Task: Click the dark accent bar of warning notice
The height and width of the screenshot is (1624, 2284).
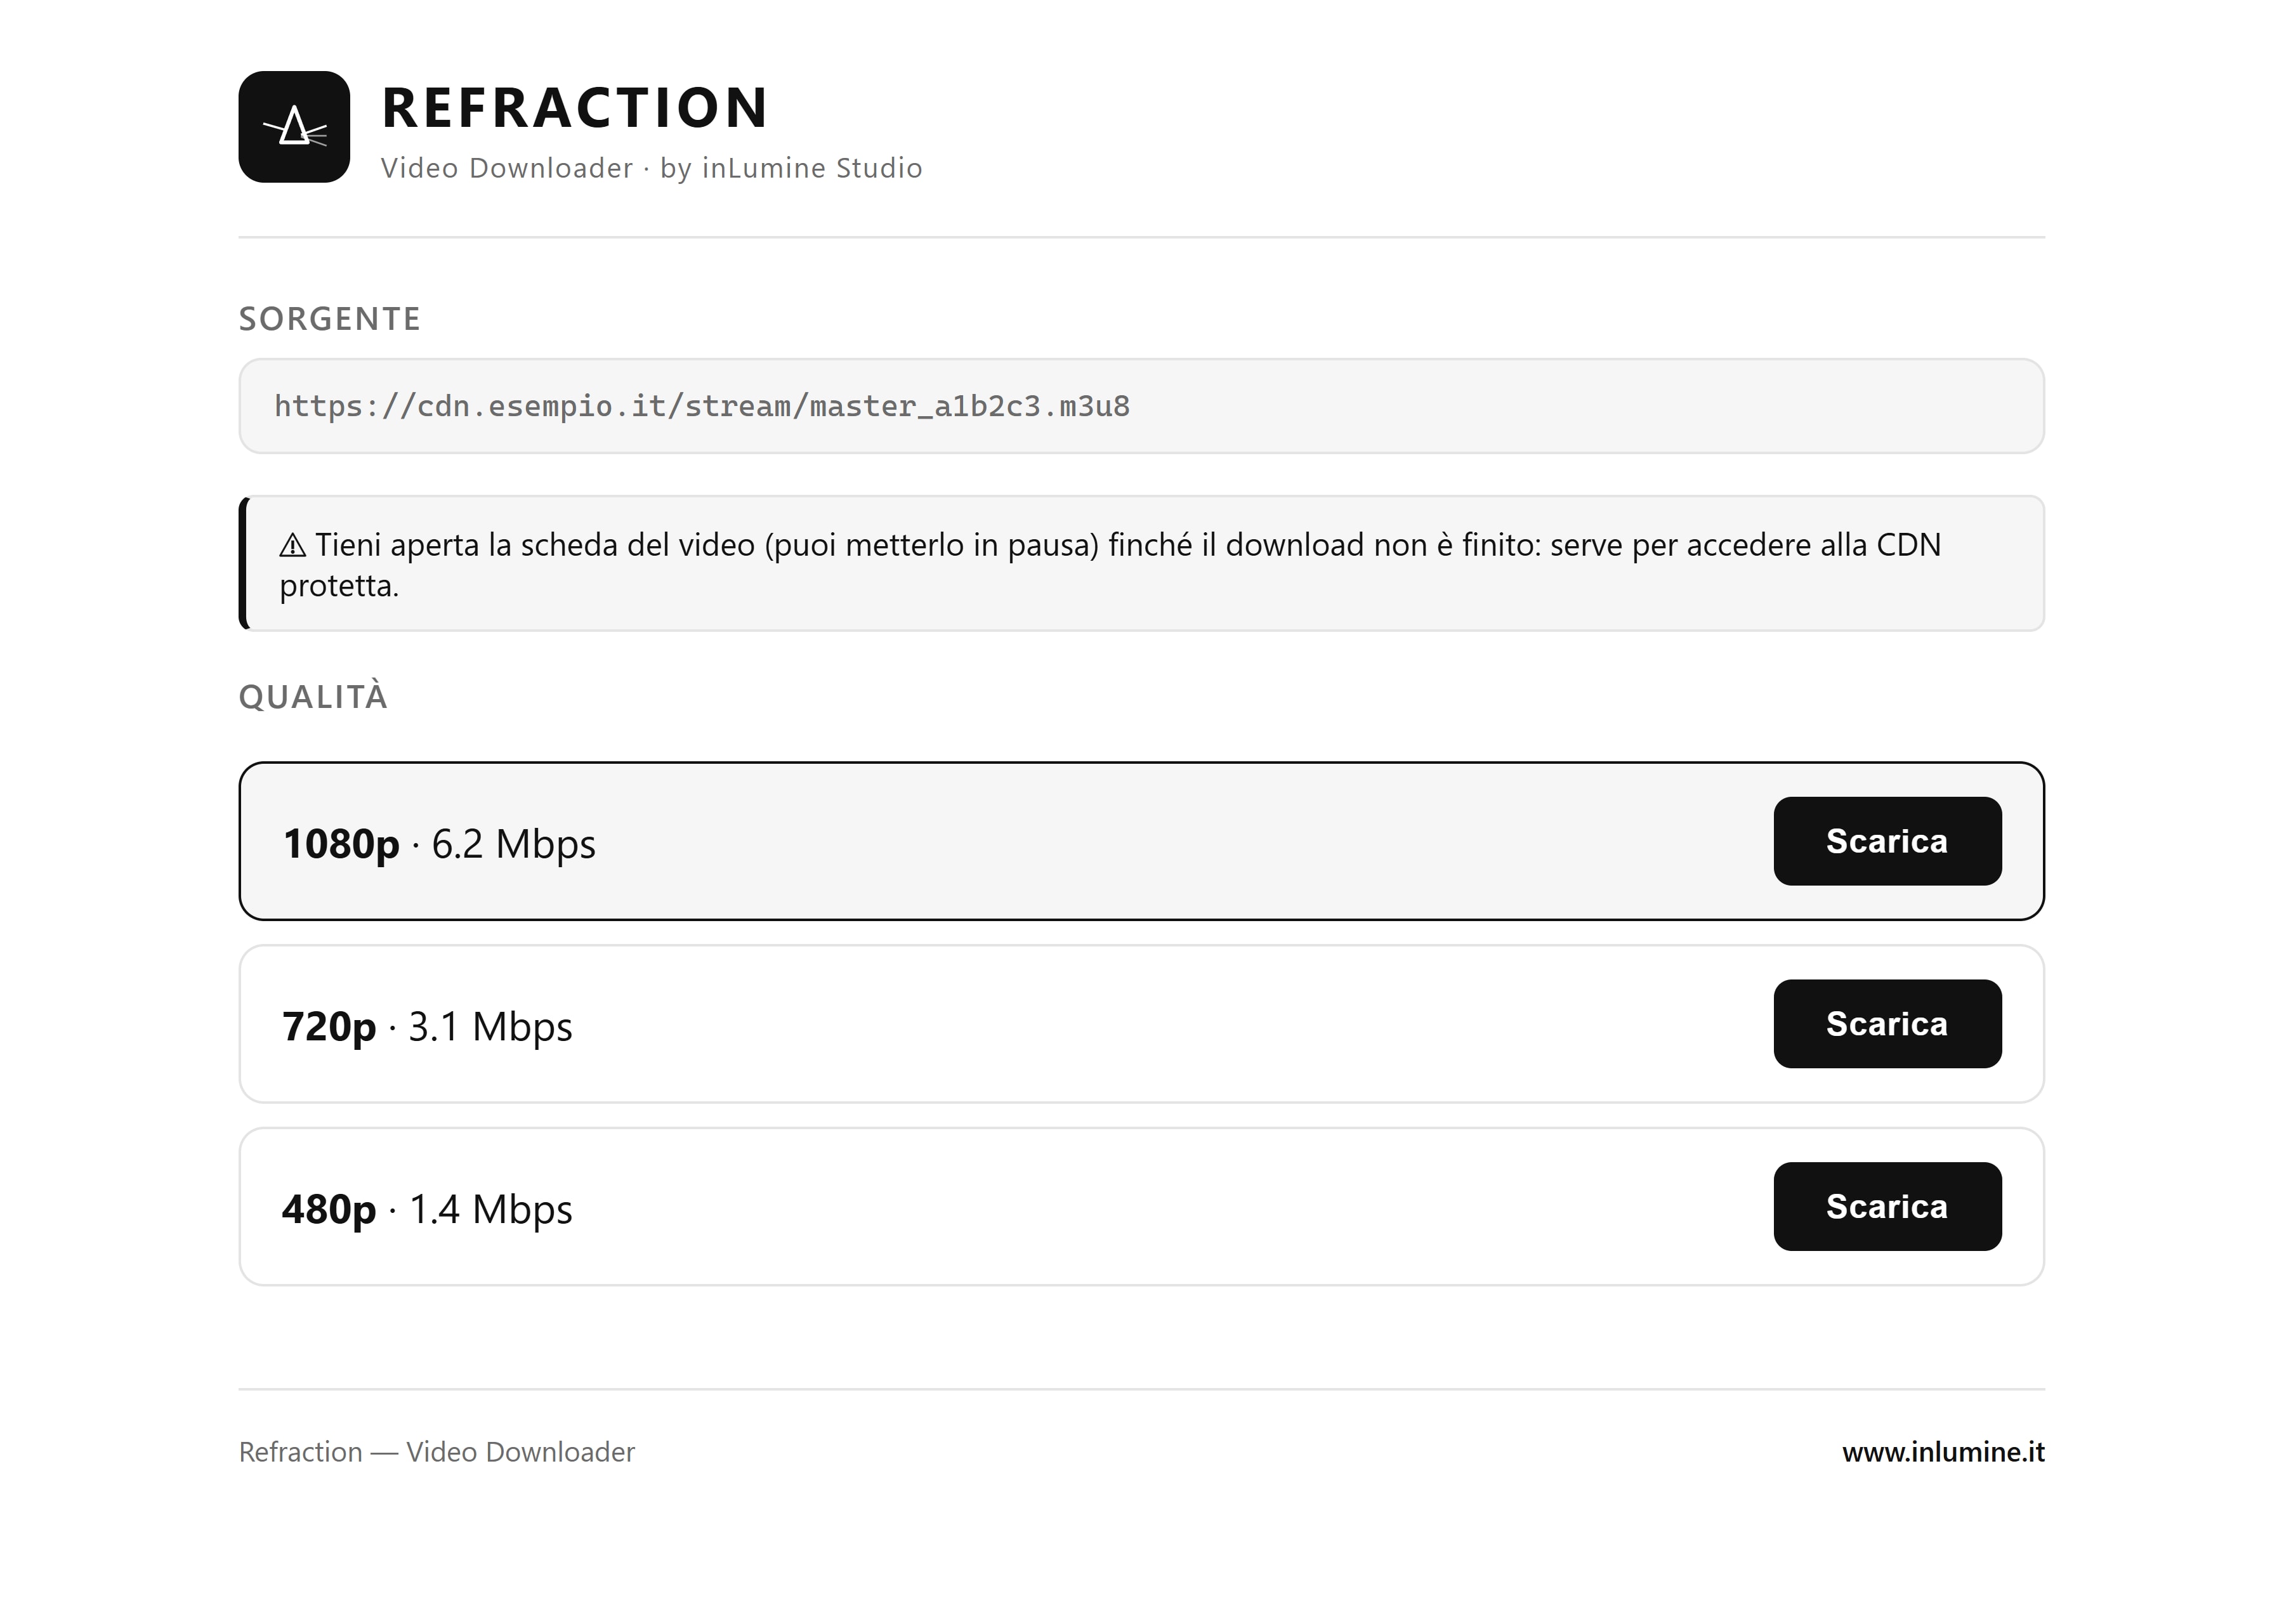Action: (x=243, y=563)
